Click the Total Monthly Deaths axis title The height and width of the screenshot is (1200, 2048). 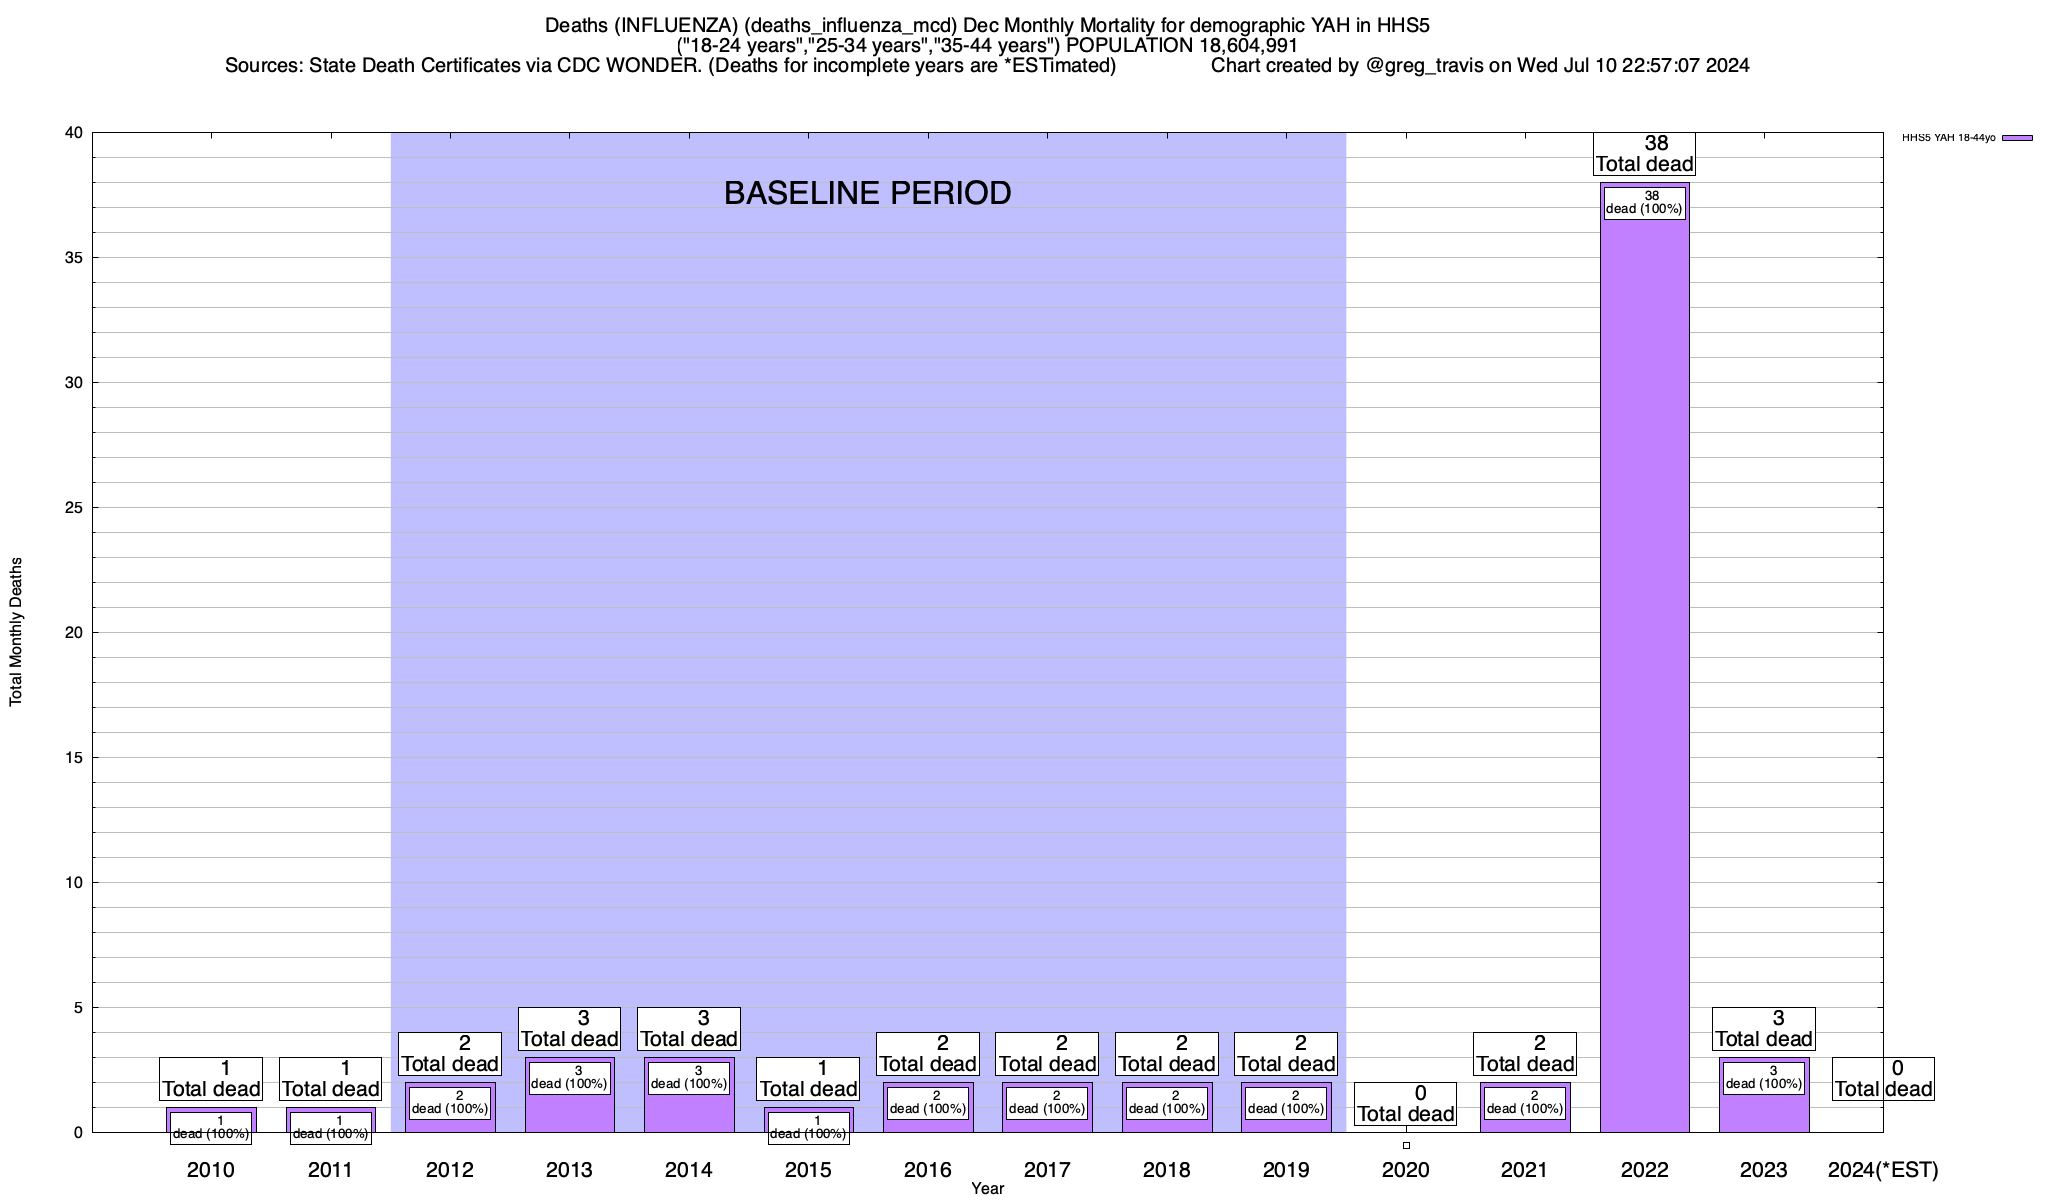(x=16, y=632)
